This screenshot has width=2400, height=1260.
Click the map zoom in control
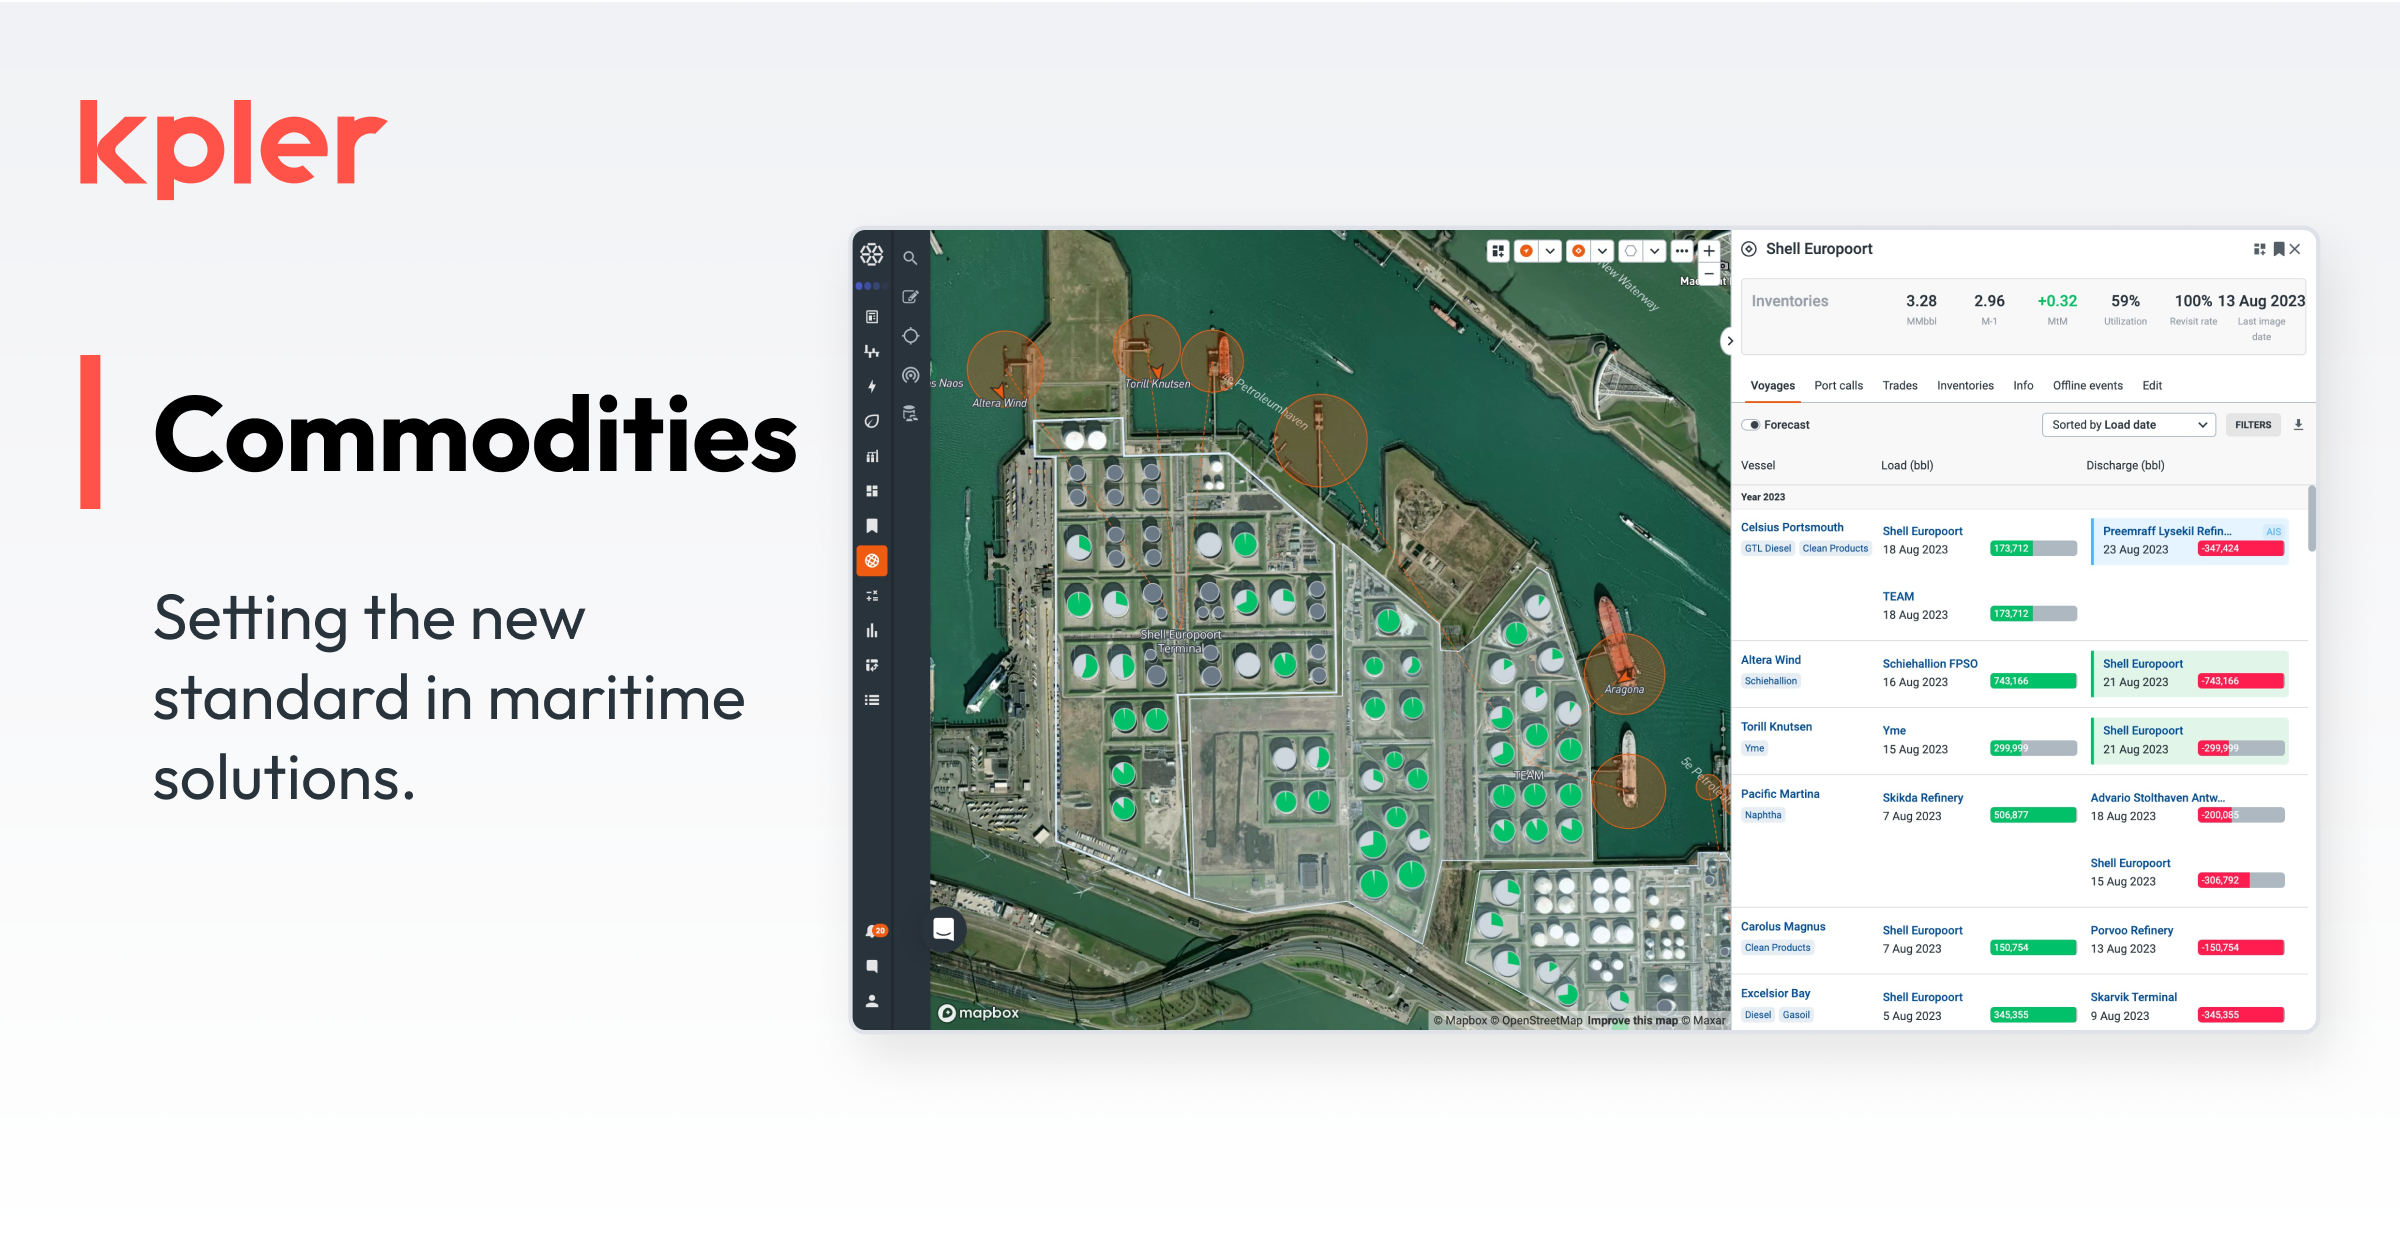point(1710,251)
